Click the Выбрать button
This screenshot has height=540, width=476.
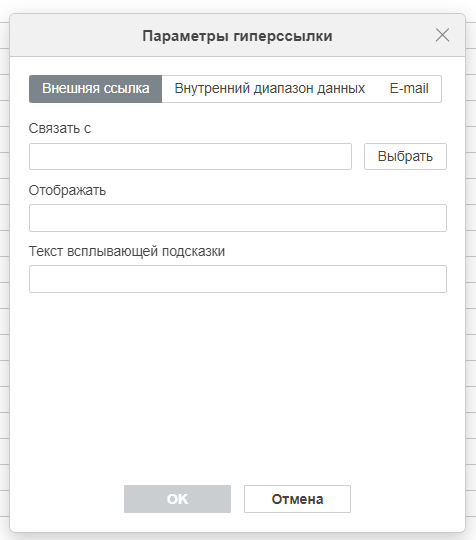(x=405, y=156)
